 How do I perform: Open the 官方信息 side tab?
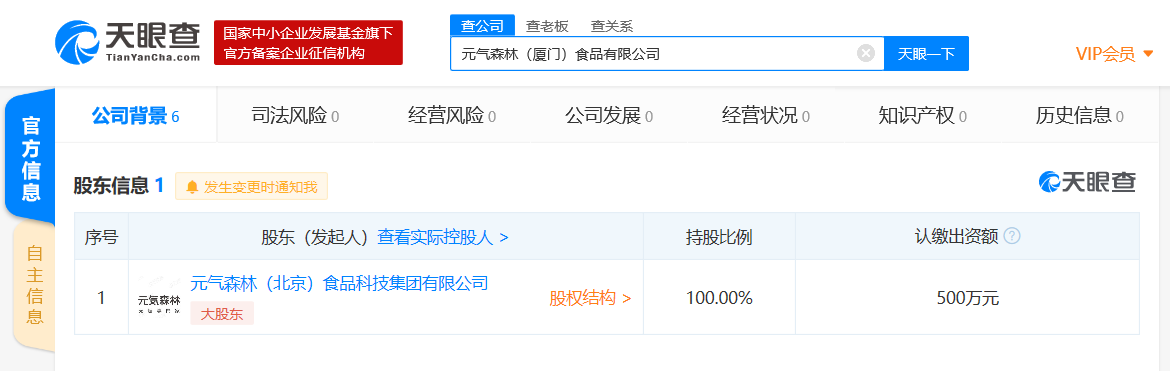tap(31, 158)
